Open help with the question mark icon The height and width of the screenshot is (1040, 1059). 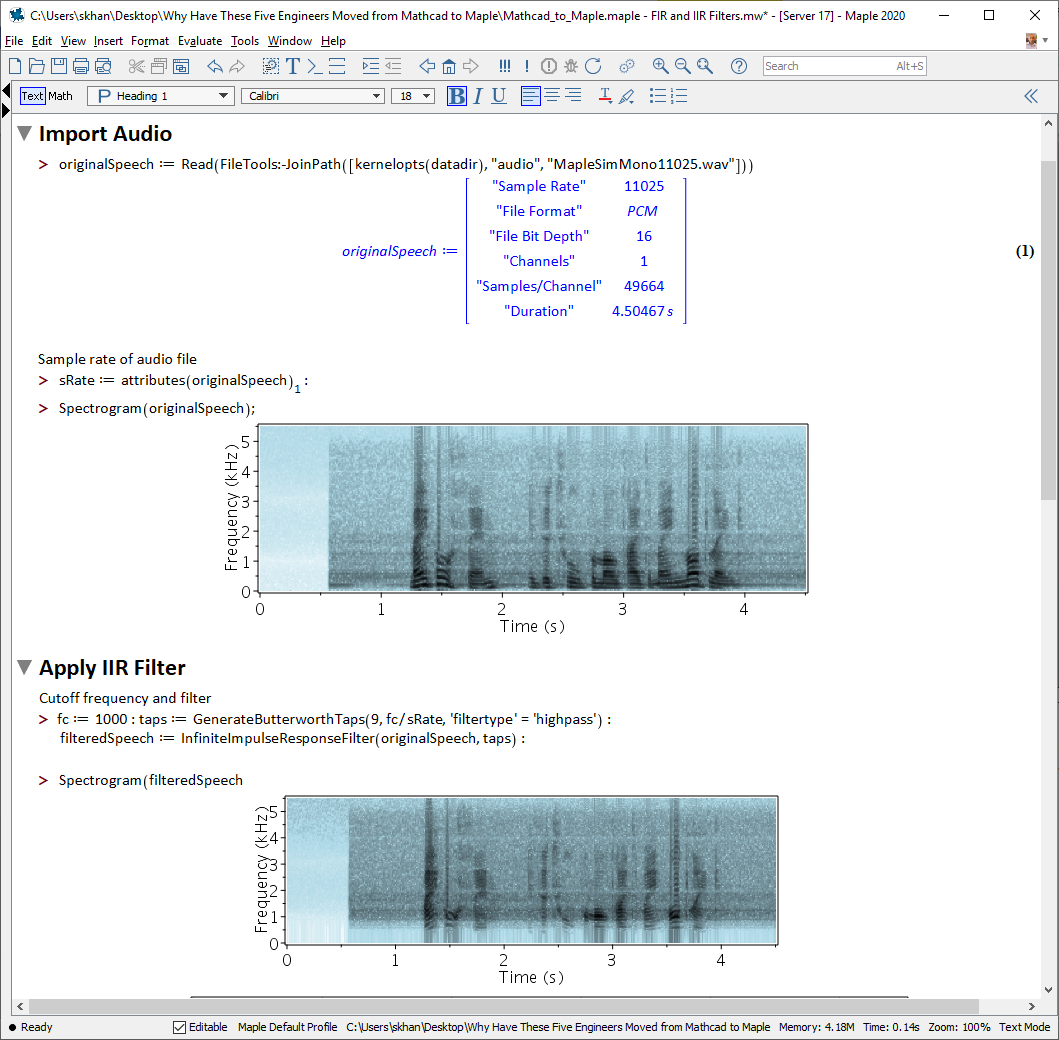739,66
